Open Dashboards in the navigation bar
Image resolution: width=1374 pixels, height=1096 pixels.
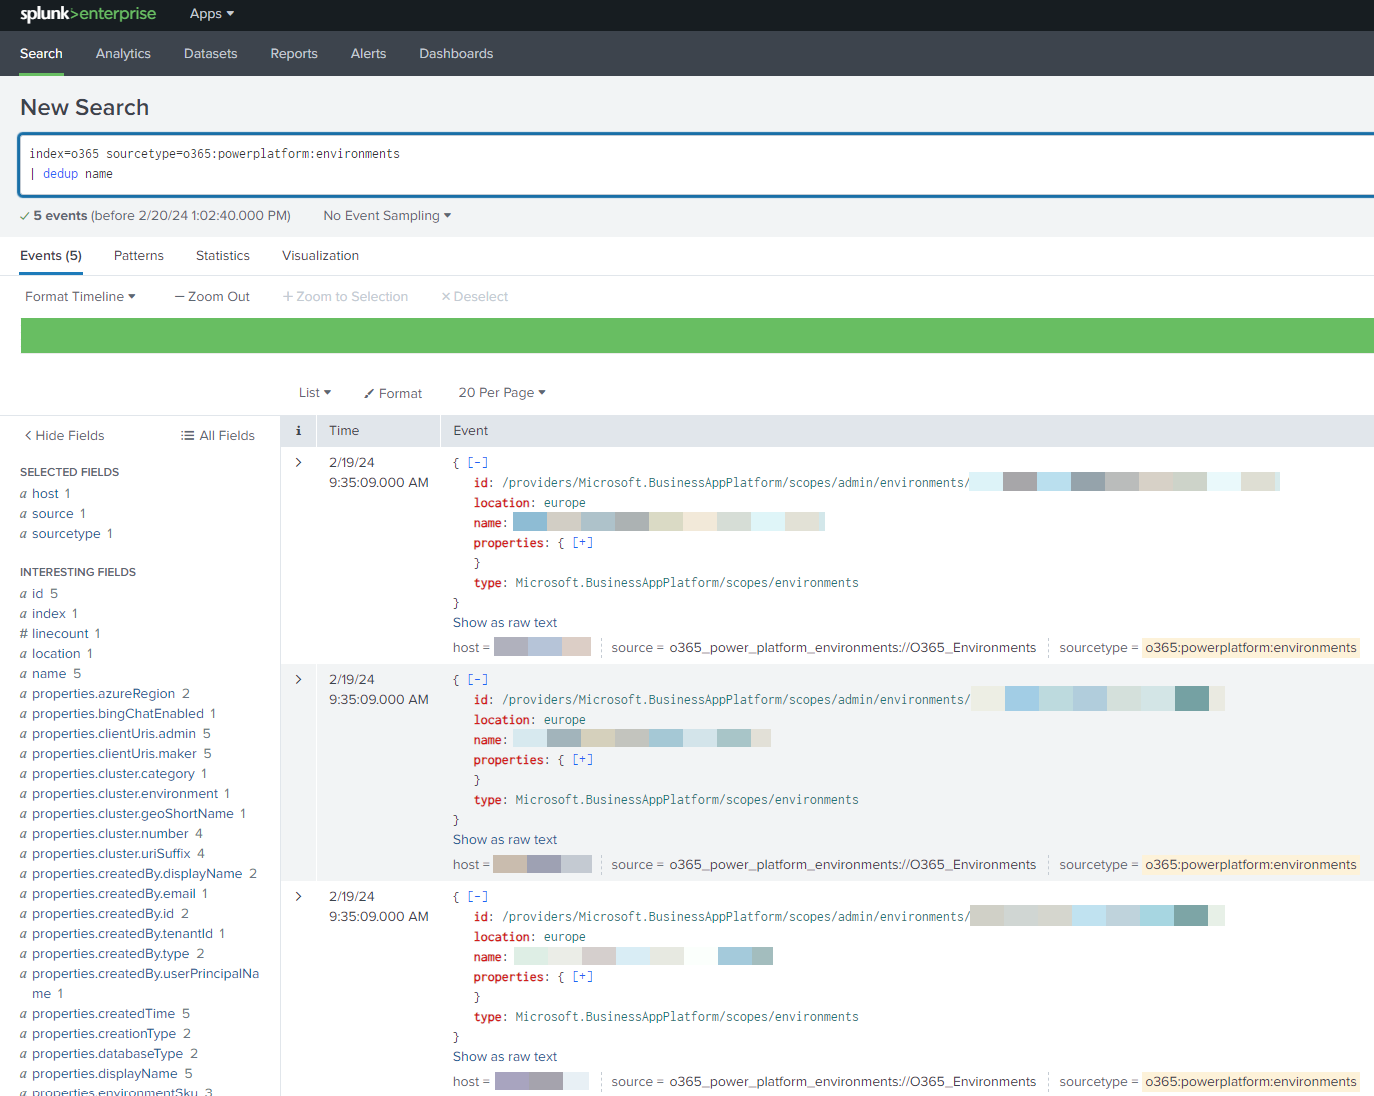(456, 54)
